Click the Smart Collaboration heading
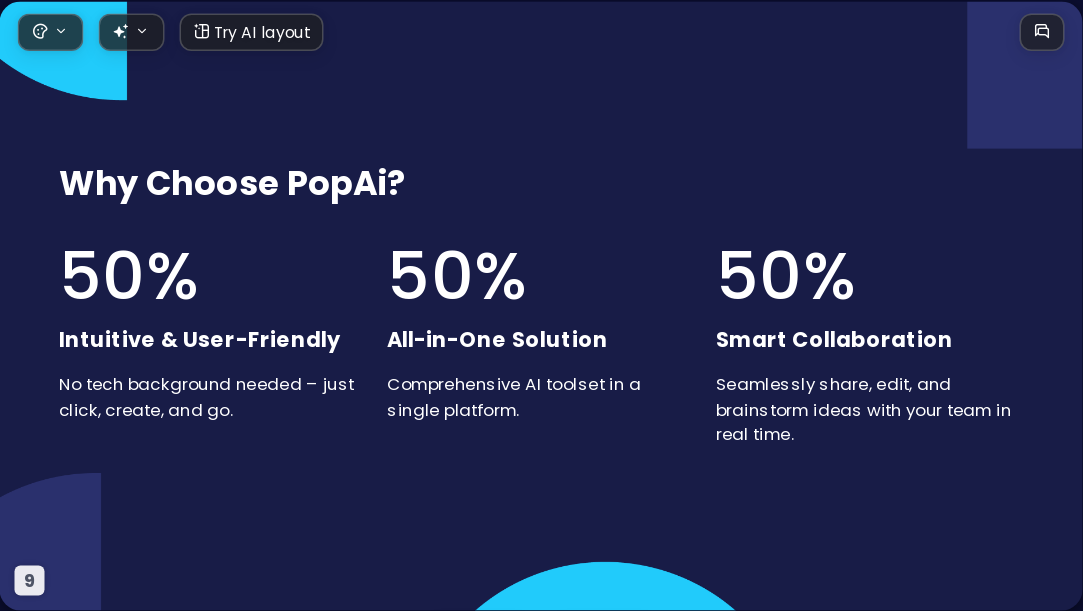 pos(834,340)
